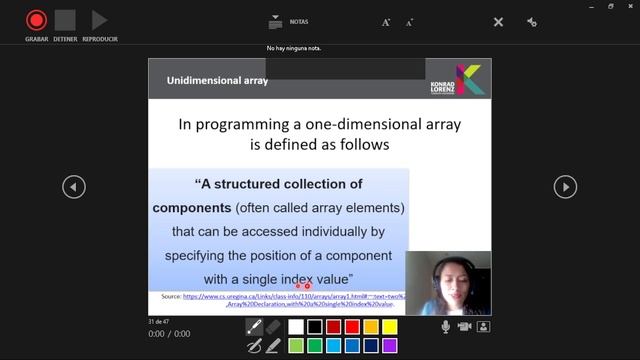Select the eraser tool
Screen dimensions: 640x360
click(x=273, y=327)
